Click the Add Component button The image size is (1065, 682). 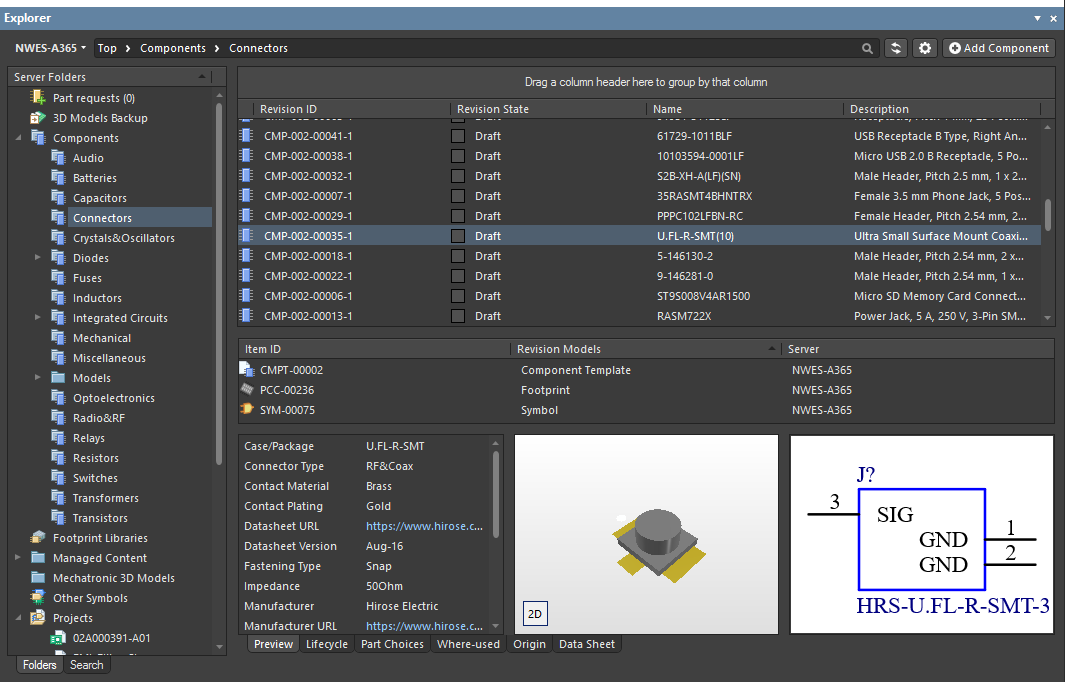[x=999, y=48]
